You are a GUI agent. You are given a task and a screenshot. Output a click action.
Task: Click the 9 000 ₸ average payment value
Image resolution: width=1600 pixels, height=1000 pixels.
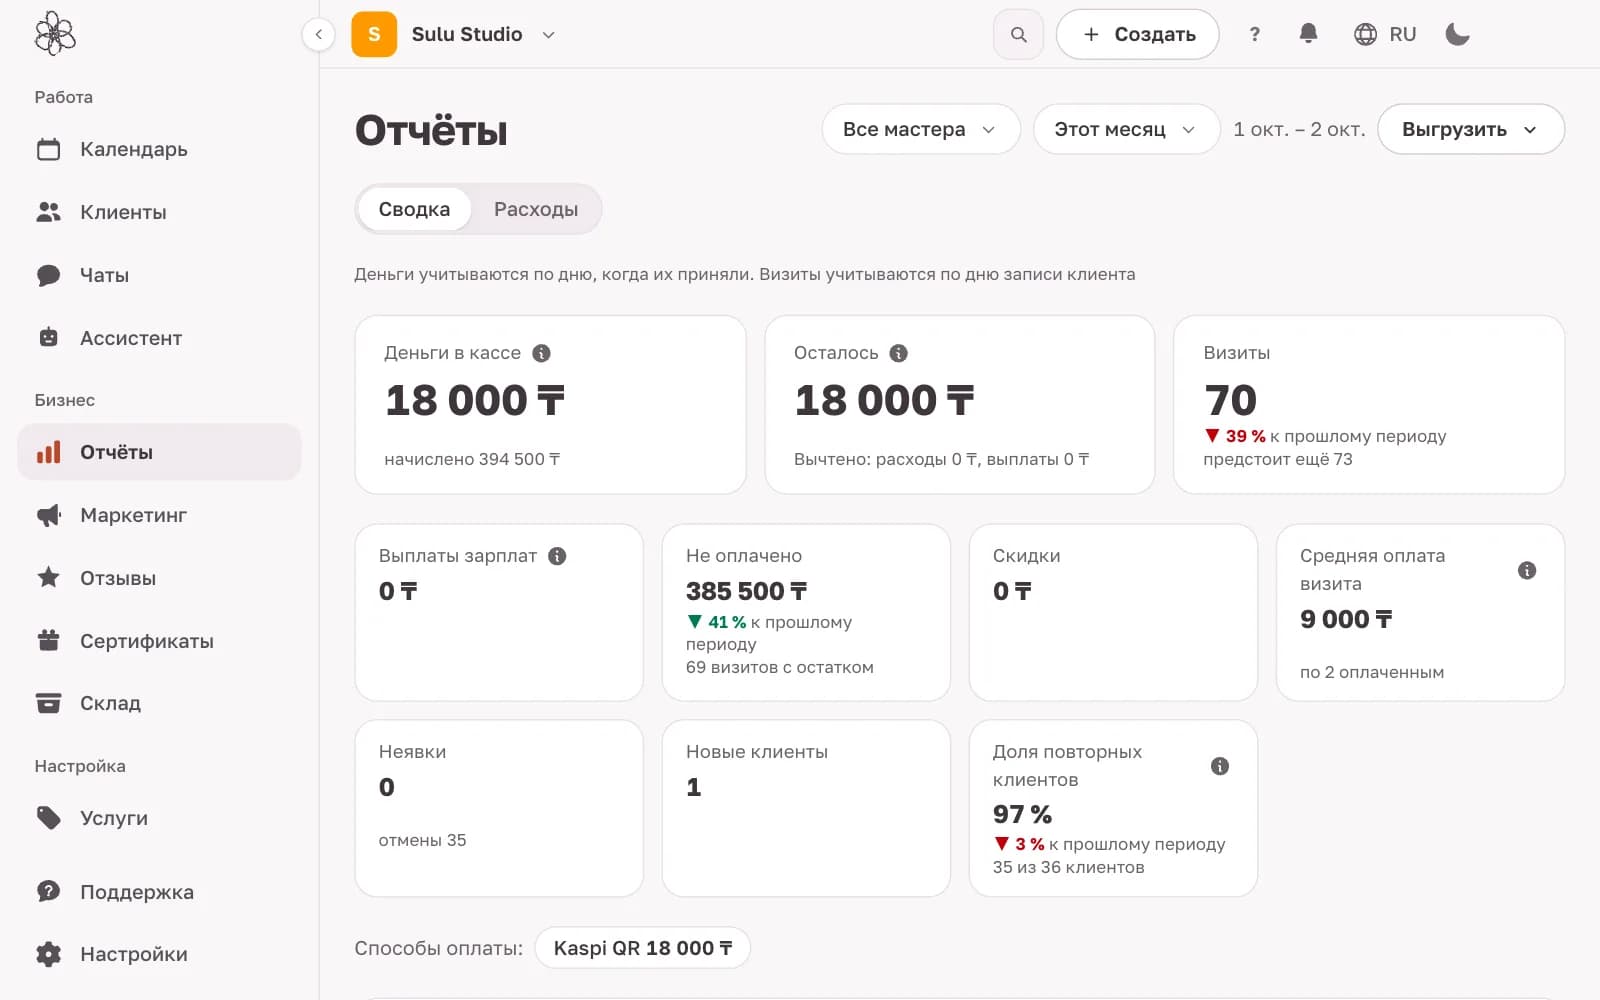(1346, 619)
